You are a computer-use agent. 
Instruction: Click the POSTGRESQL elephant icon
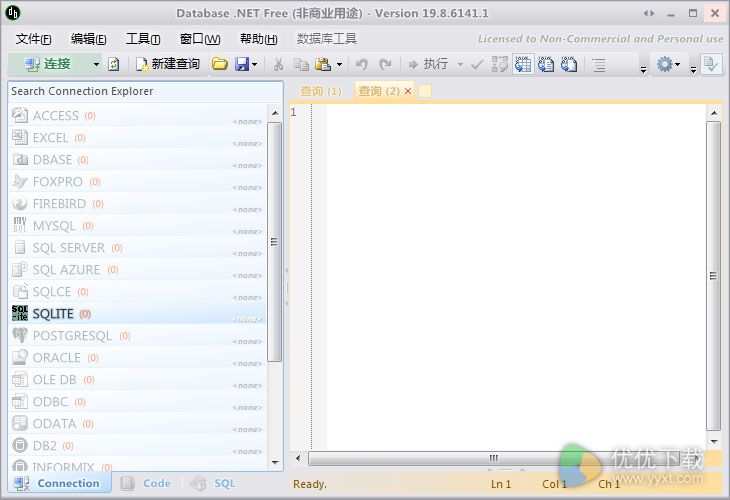pos(20,335)
